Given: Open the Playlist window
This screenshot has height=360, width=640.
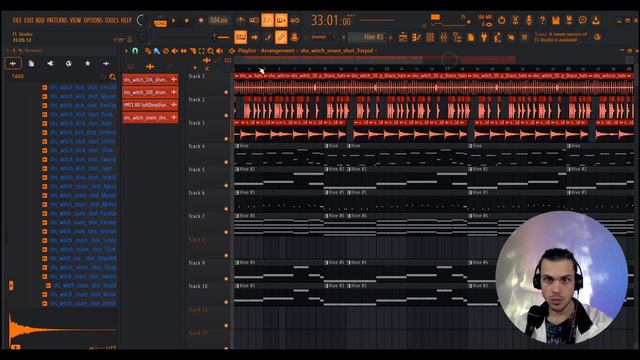Looking at the screenshot, I should pos(403,38).
